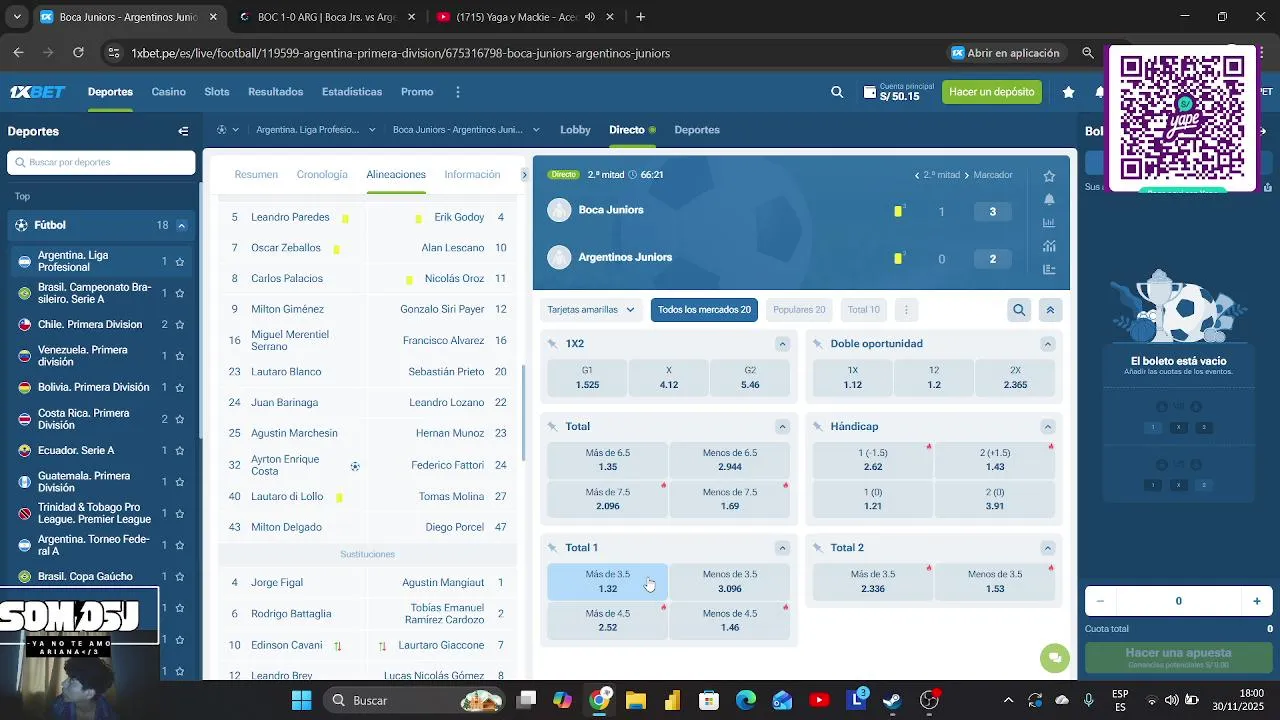This screenshot has height=720, width=1280.
Task: Open Microsoft Edge from taskbar
Action: tap(746, 700)
